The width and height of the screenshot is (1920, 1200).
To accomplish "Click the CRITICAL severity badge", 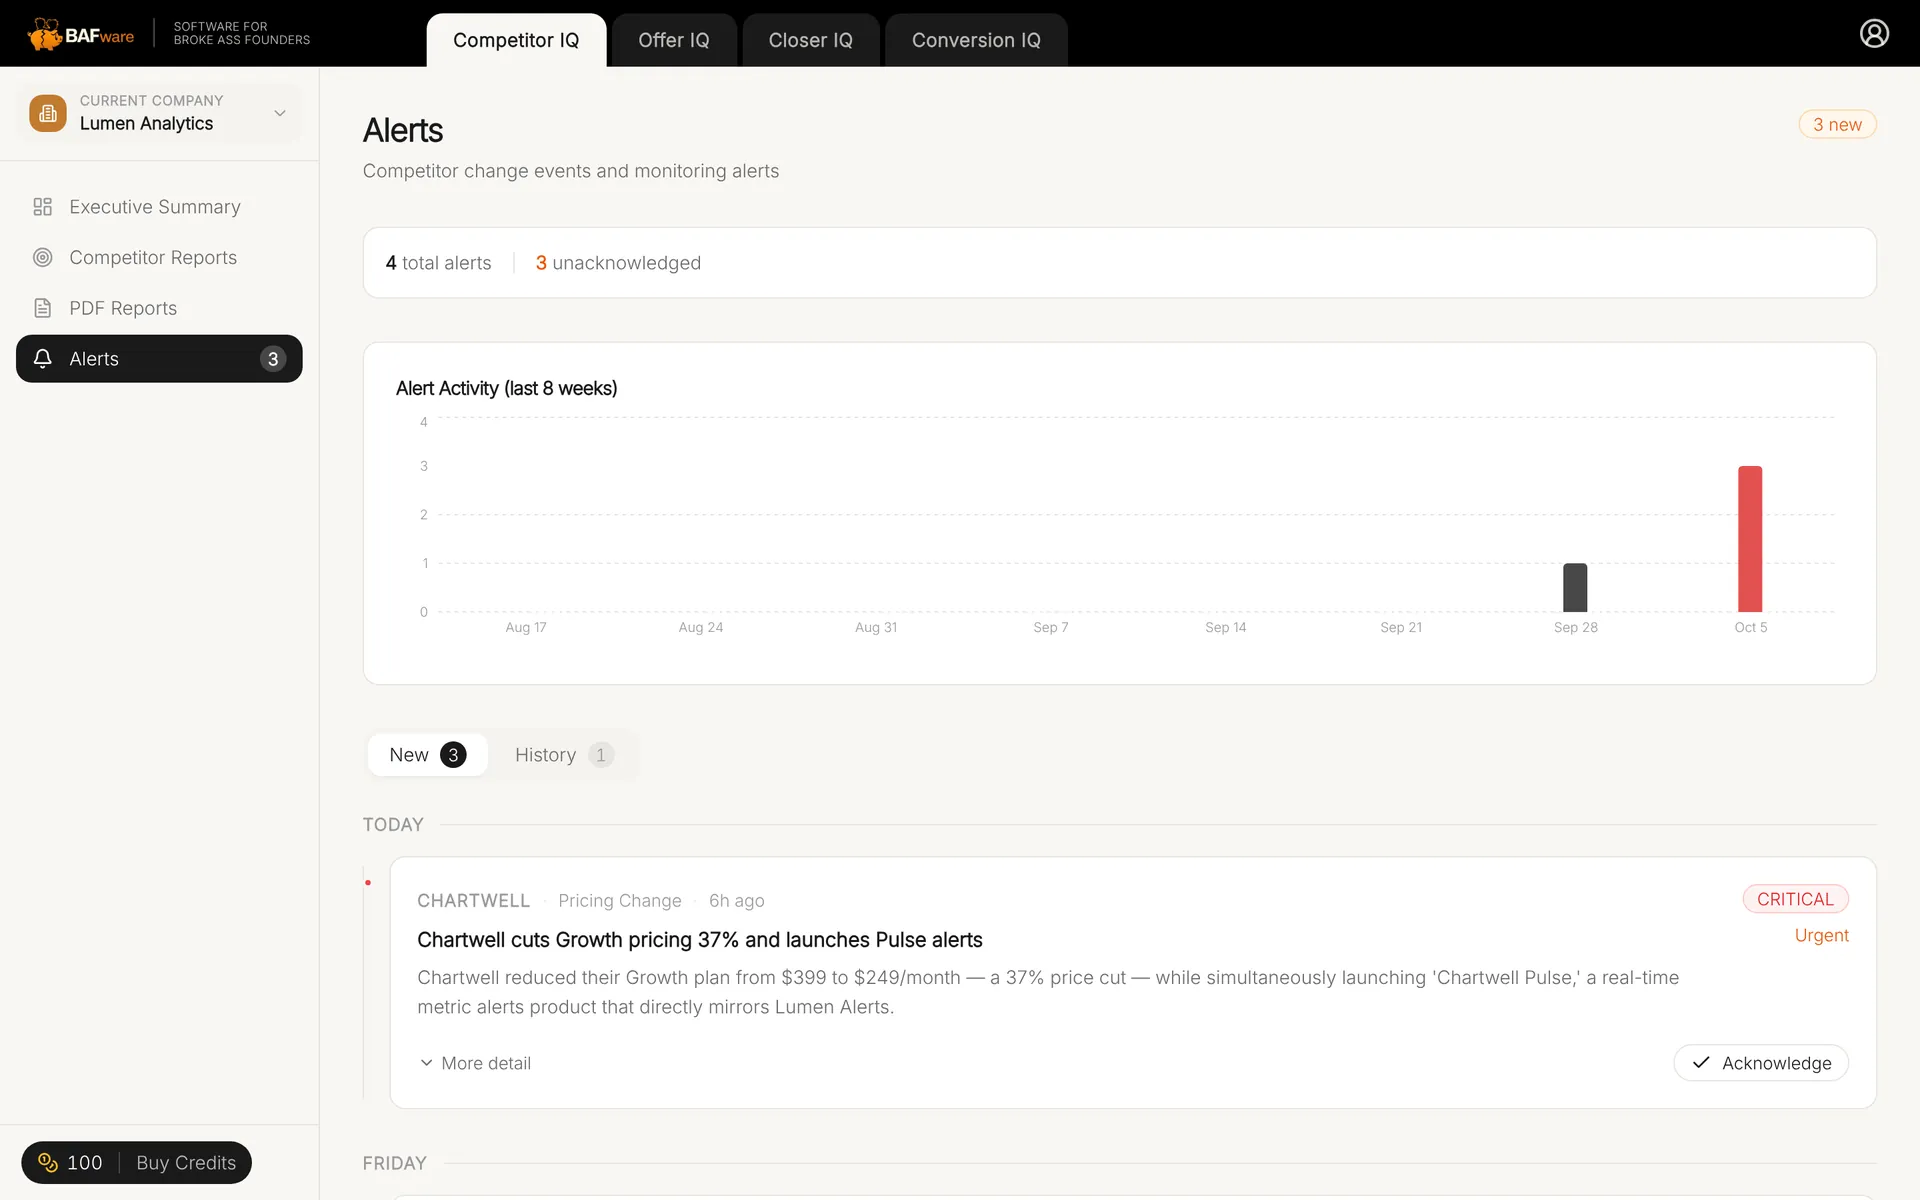I will [1795, 899].
